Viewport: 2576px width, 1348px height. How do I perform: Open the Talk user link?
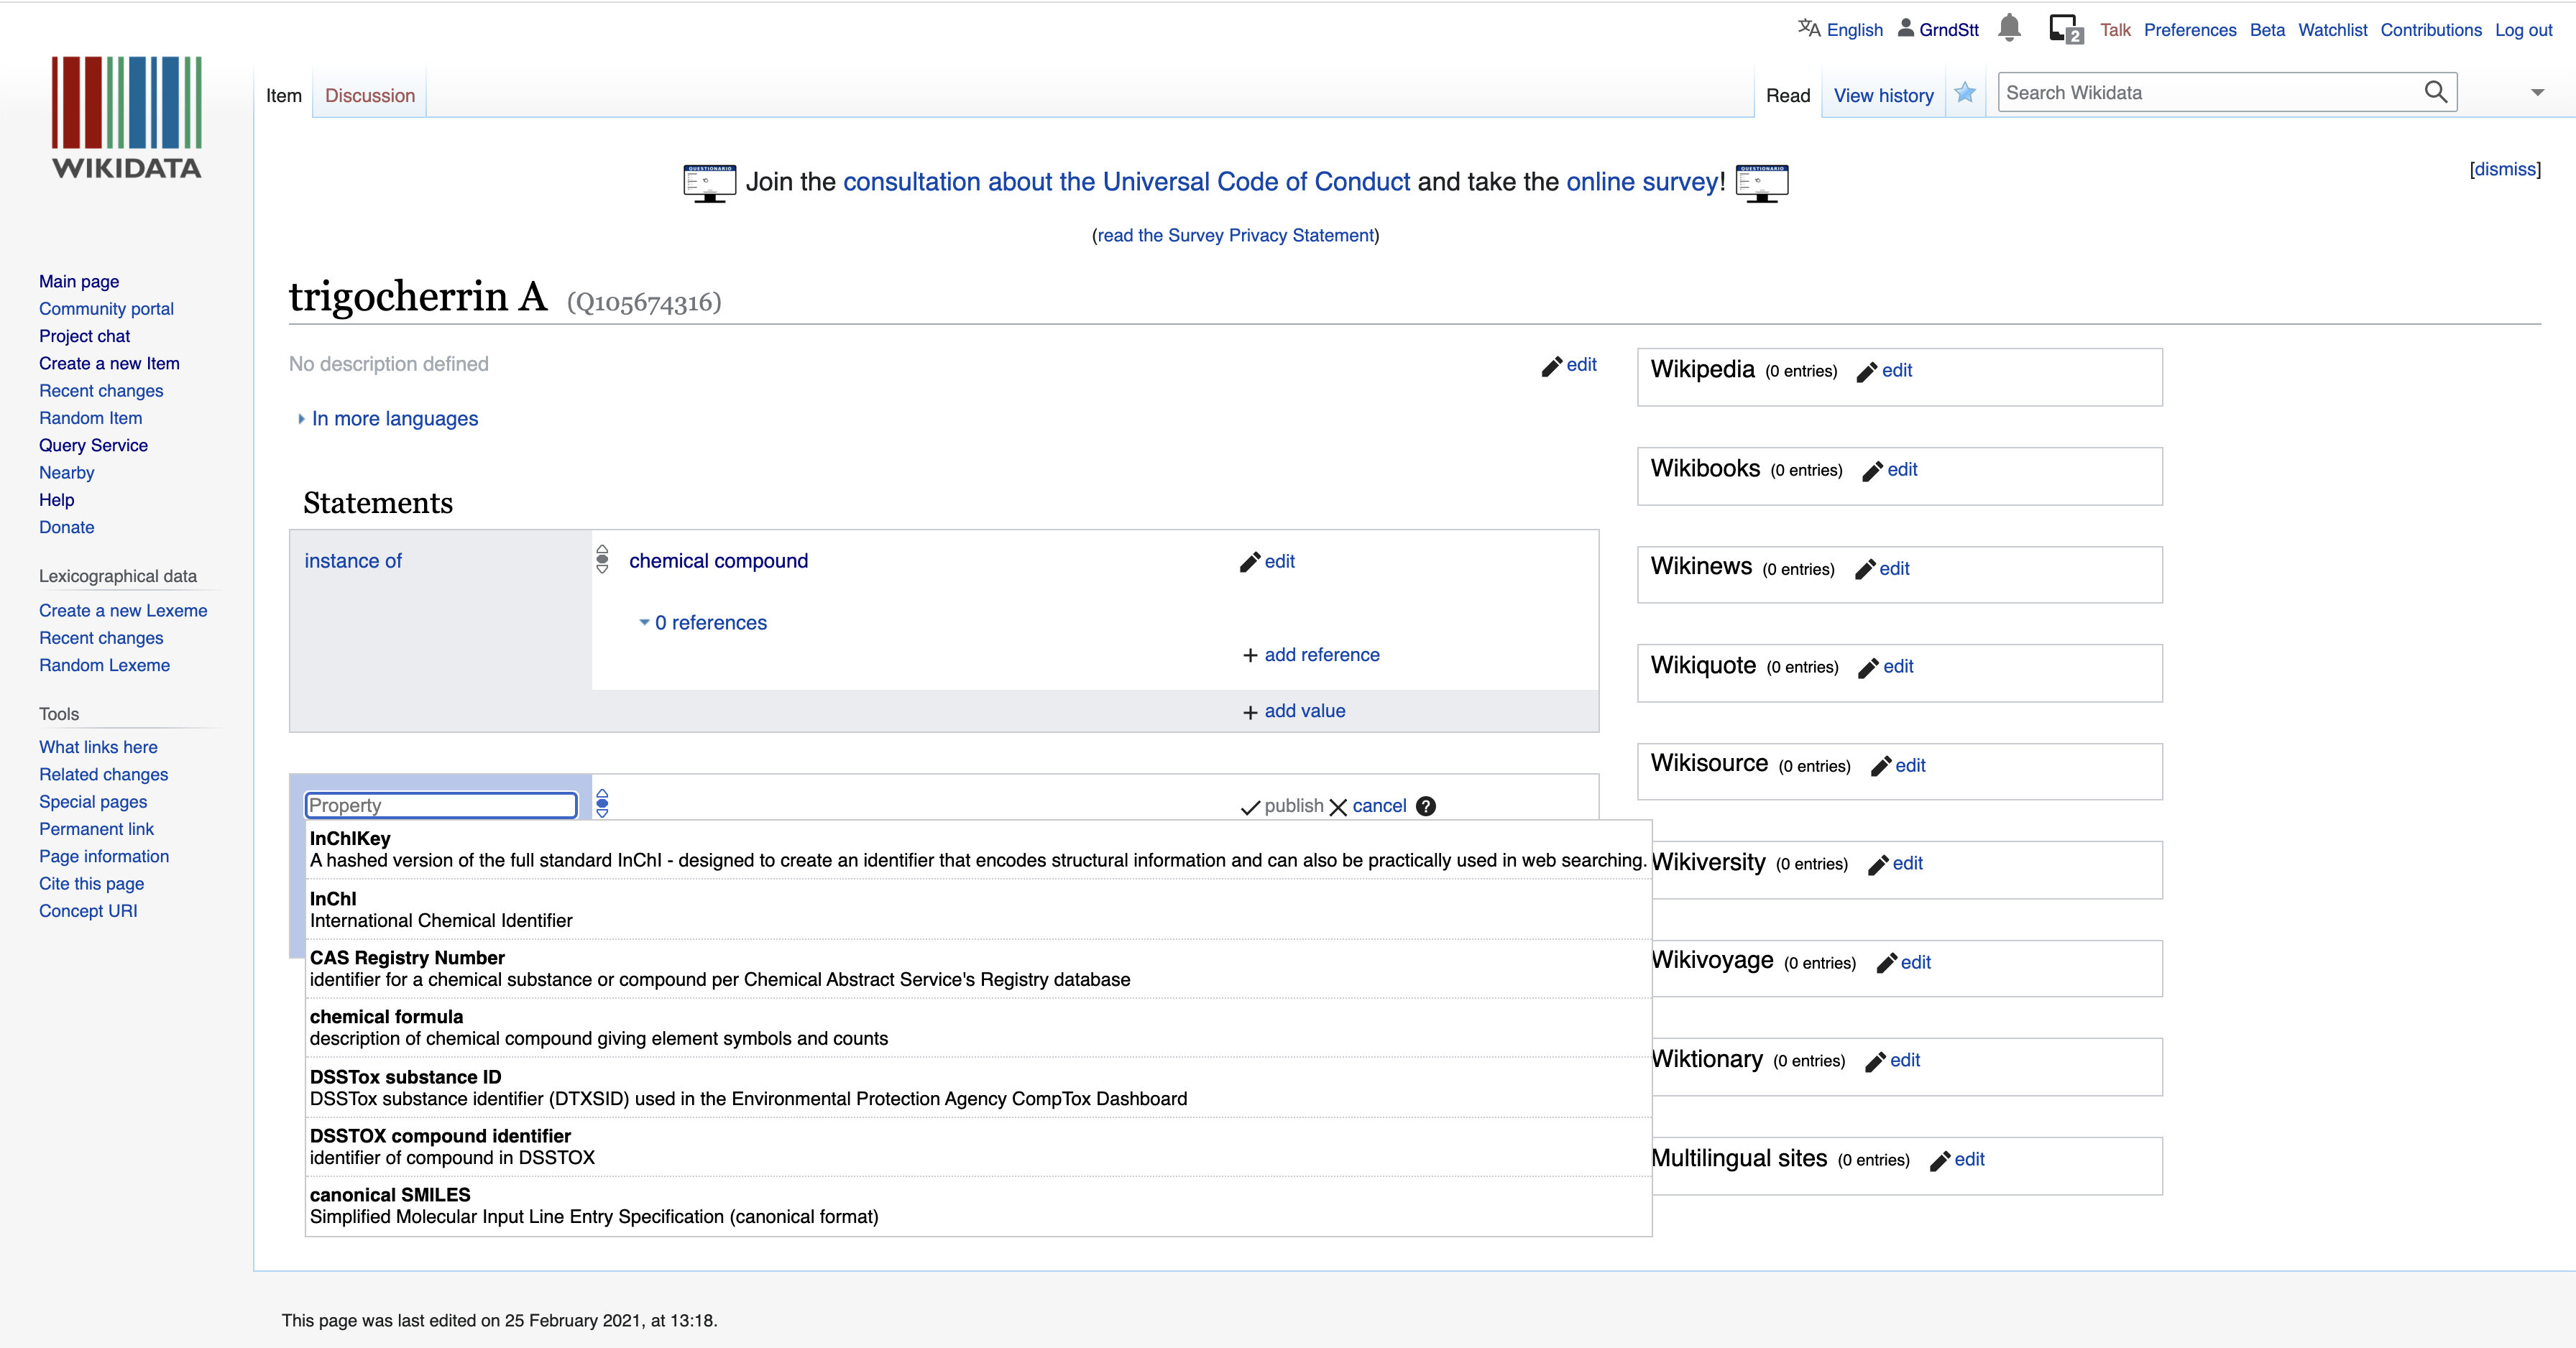[x=2115, y=30]
